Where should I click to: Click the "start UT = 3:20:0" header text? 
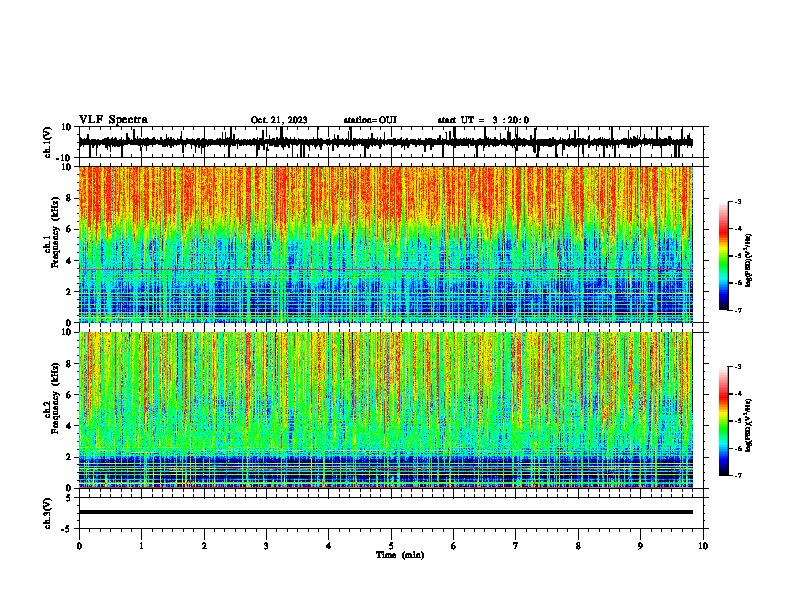[x=483, y=120]
